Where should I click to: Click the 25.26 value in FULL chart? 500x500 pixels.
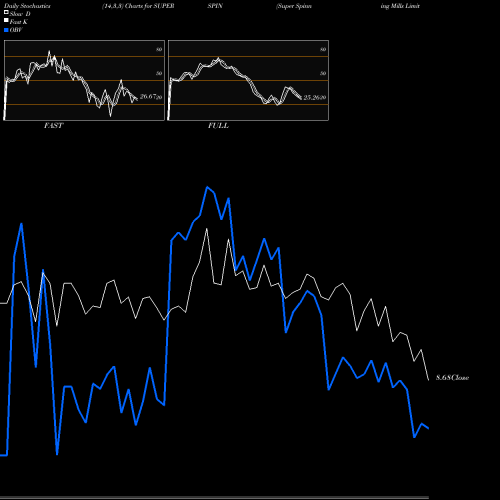point(312,97)
